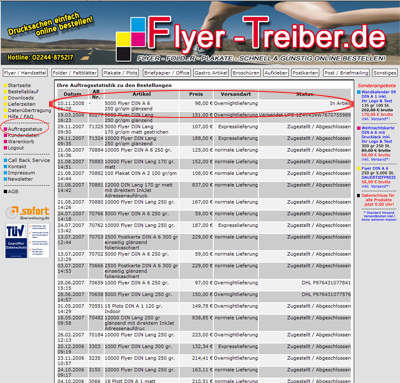400x383 pixels.
Task: Go to Startseite in sidebar
Action: pyautogui.click(x=19, y=85)
